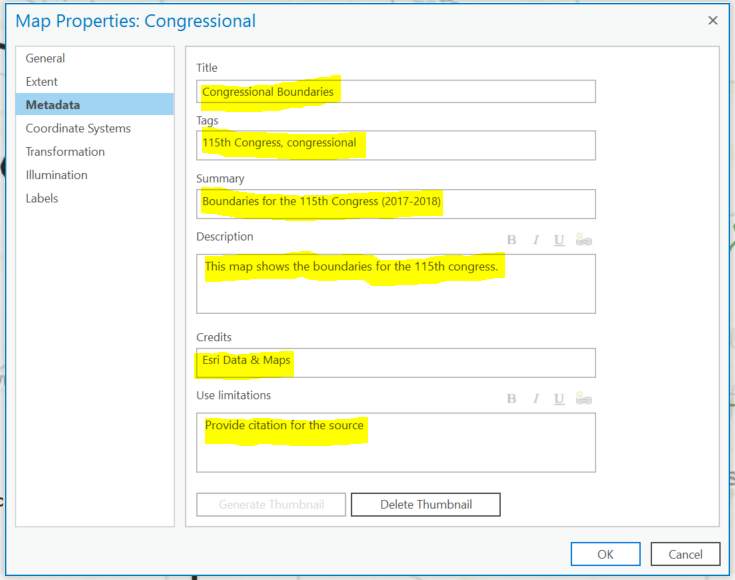Confirm with the OK button
735x580 pixels.
tap(605, 554)
